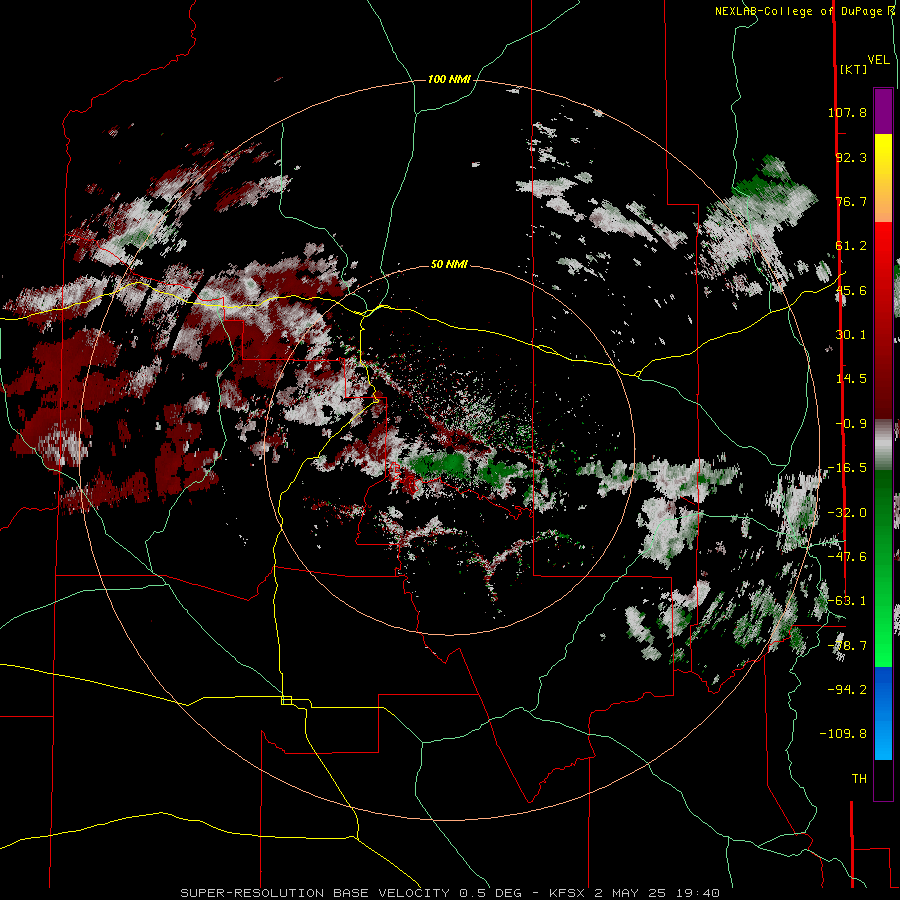900x900 pixels.
Task: Click the -94.2 velocity scale value
Action: [x=847, y=689]
